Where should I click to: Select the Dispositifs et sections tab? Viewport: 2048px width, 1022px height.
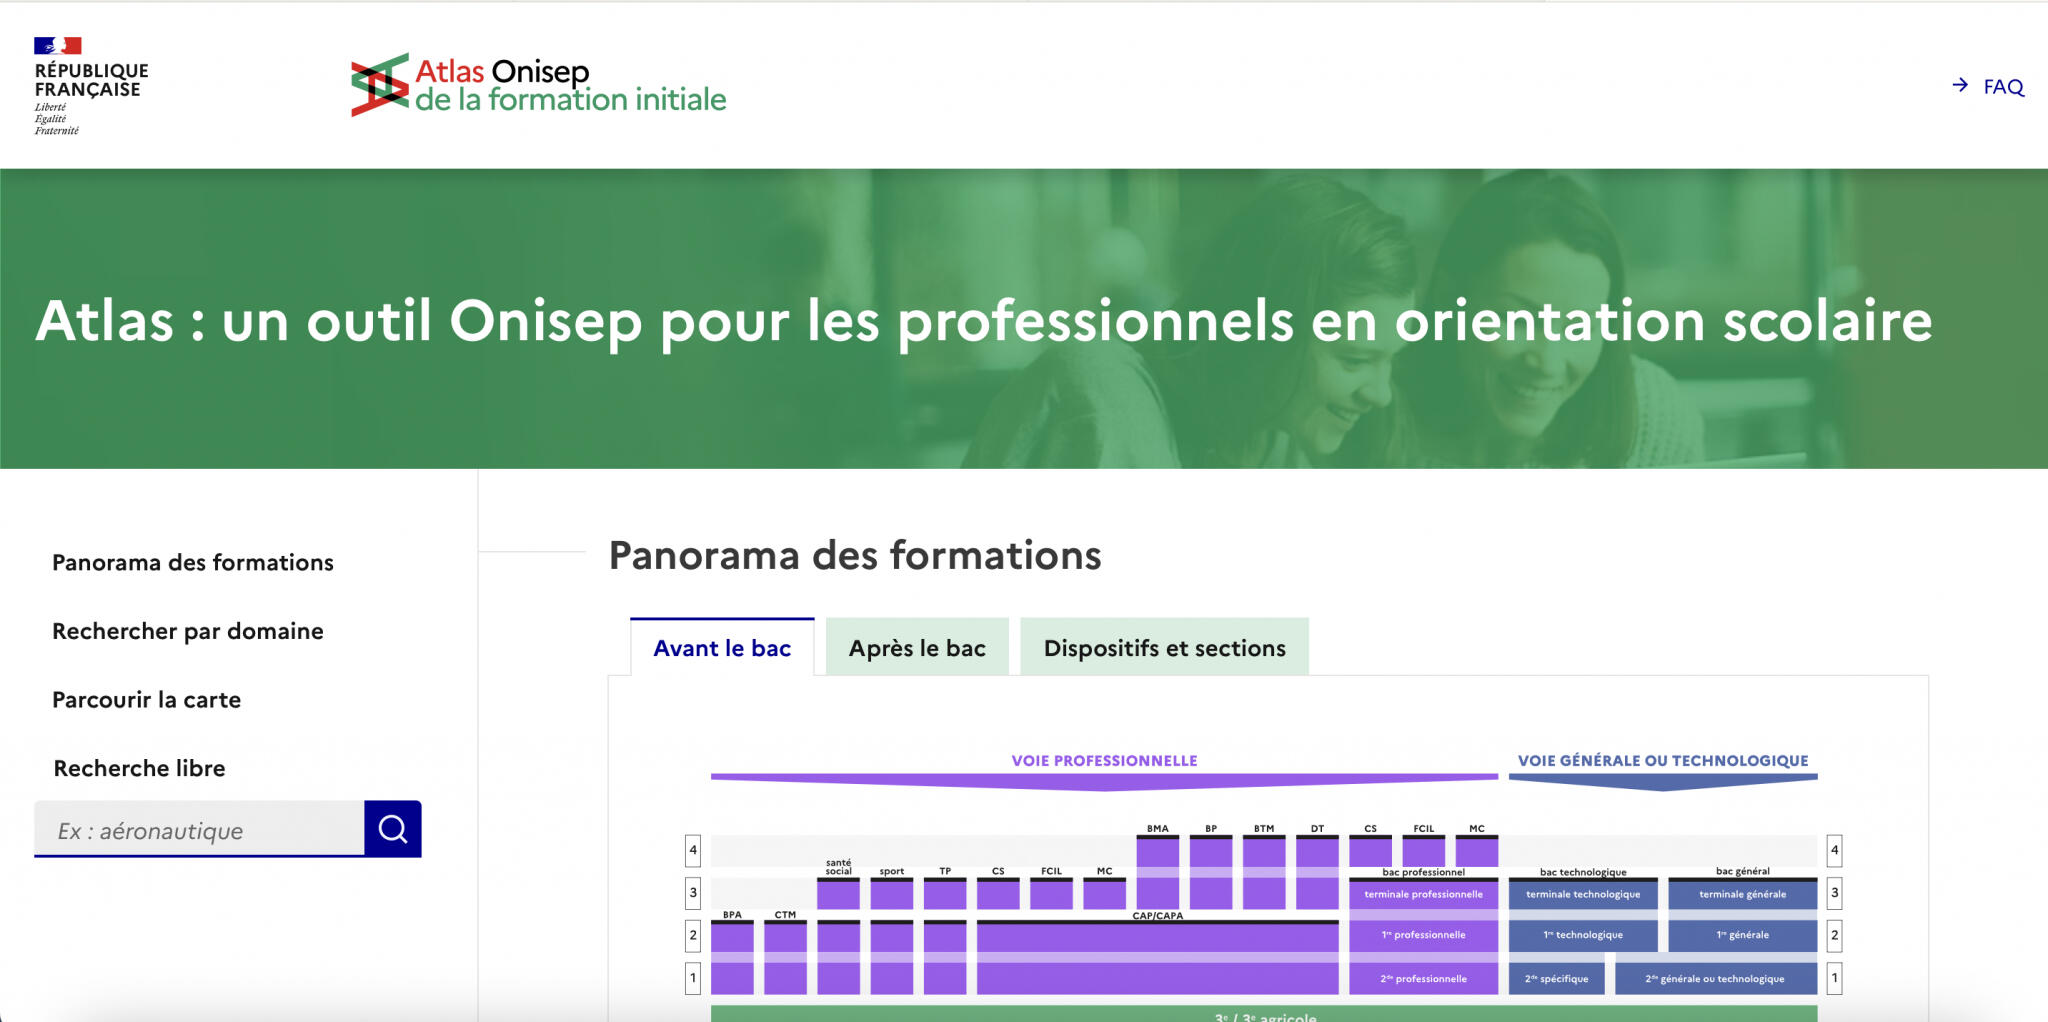tap(1164, 648)
